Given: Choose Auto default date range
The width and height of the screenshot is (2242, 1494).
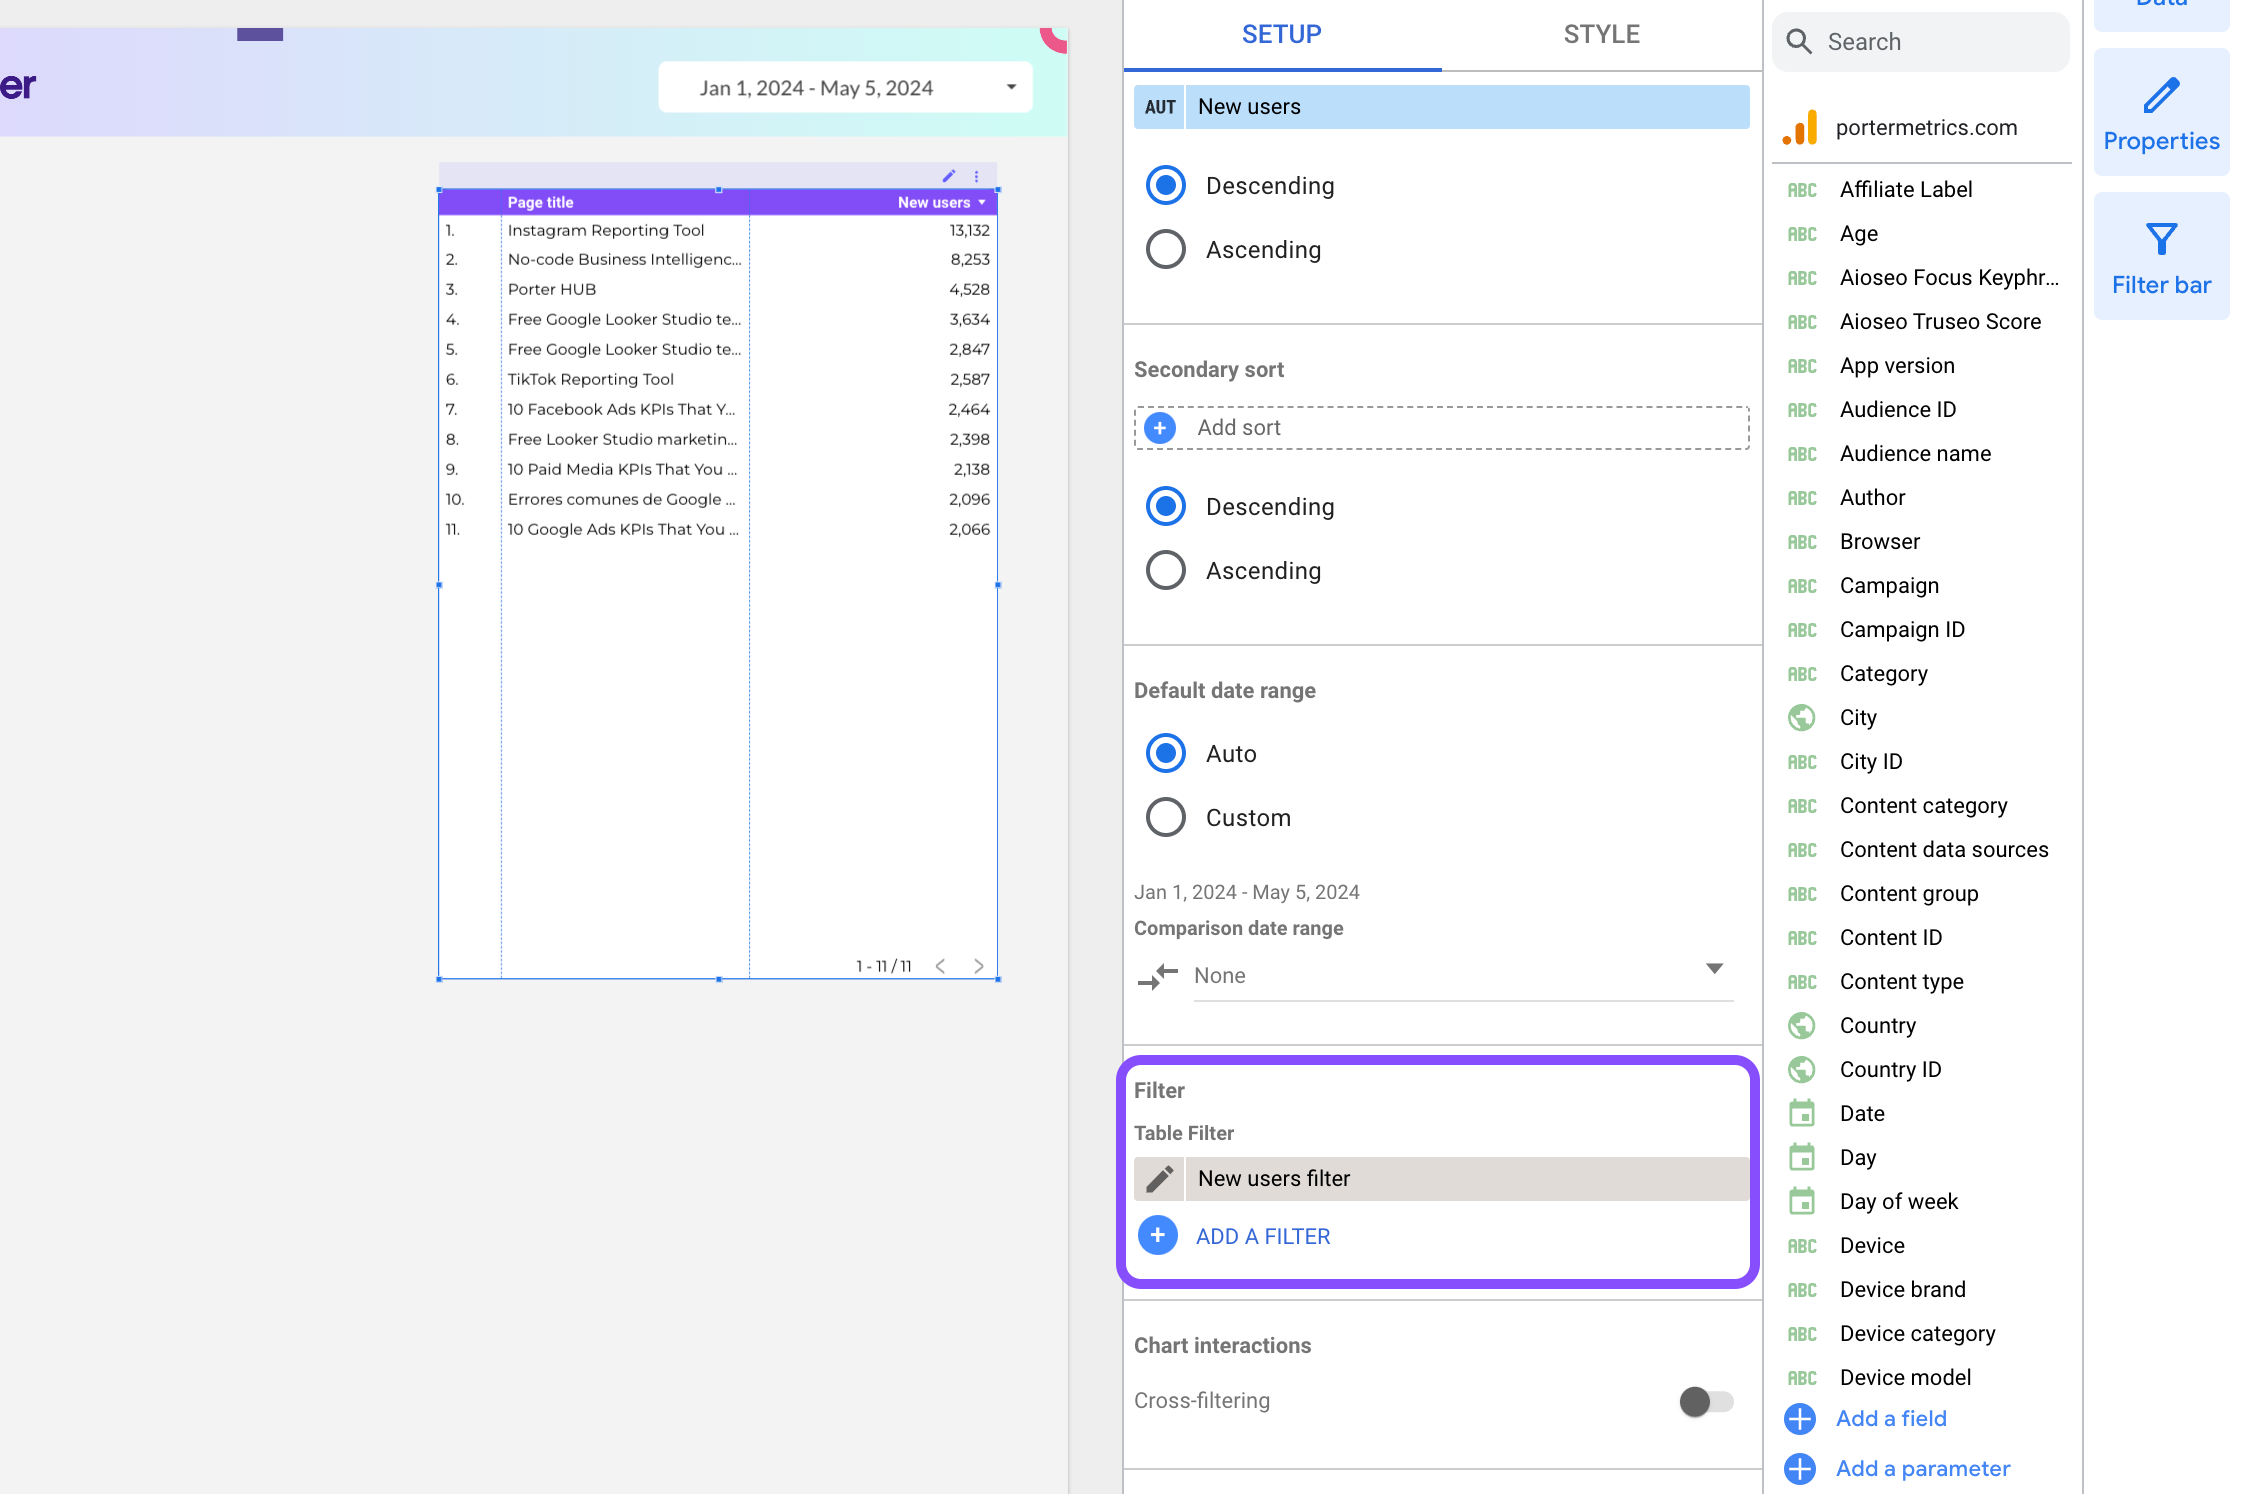Looking at the screenshot, I should point(1166,754).
